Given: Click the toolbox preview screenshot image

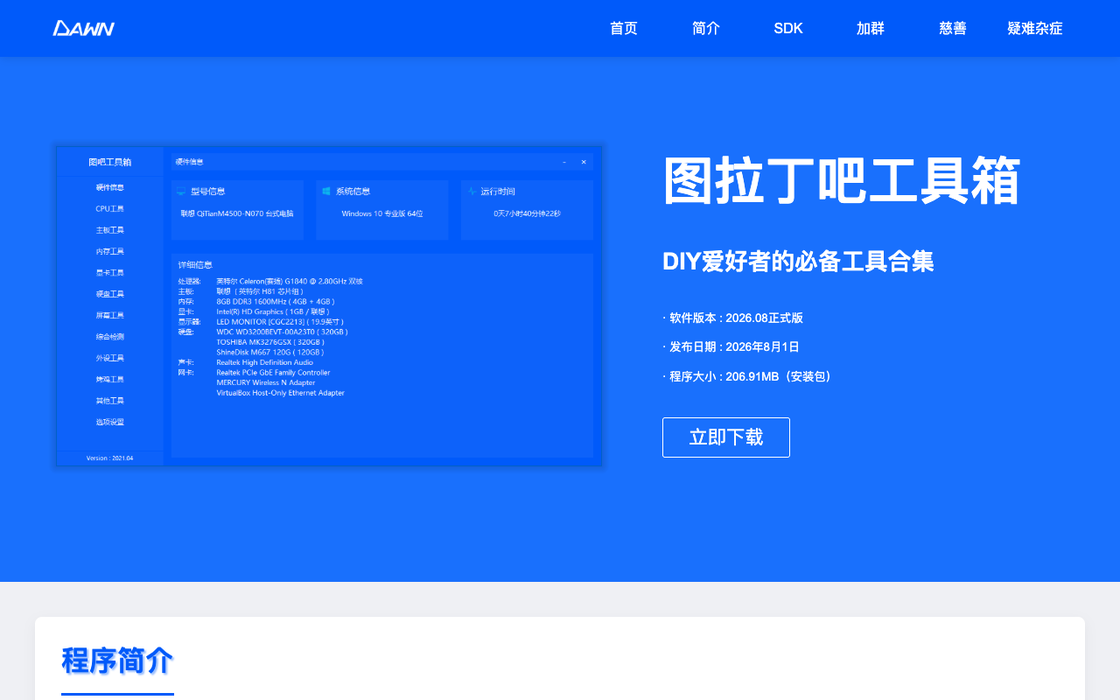Looking at the screenshot, I should (x=329, y=306).
